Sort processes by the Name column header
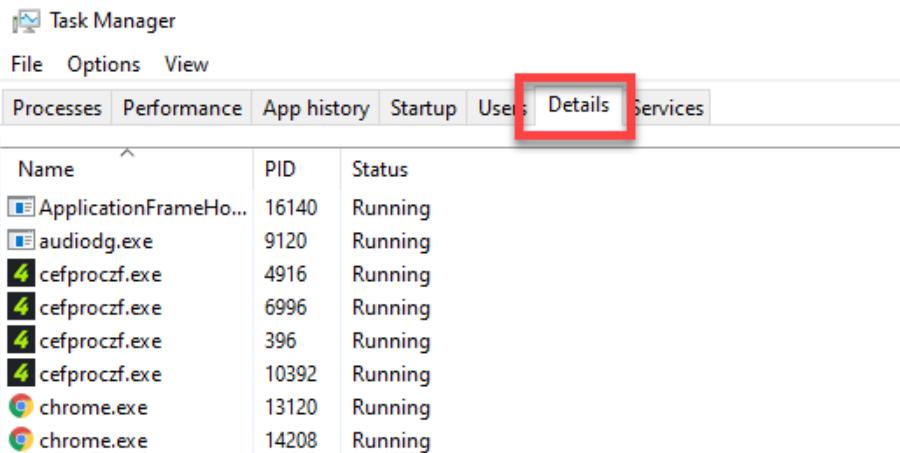The height and width of the screenshot is (453, 900). coord(46,169)
